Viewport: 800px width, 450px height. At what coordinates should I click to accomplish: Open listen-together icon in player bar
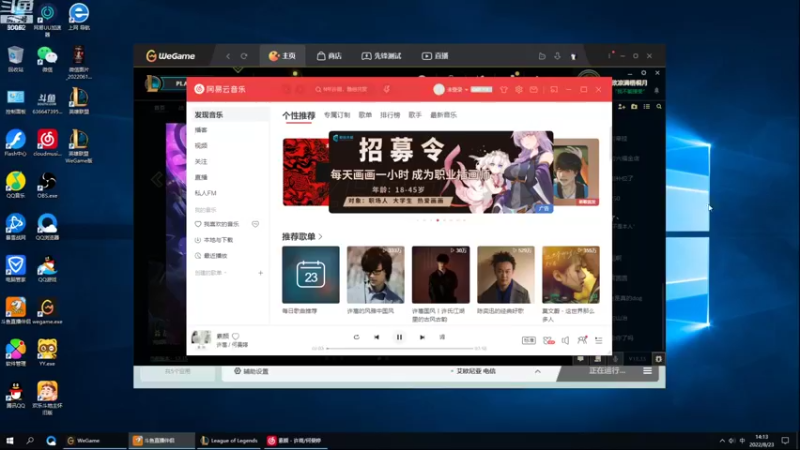582,340
